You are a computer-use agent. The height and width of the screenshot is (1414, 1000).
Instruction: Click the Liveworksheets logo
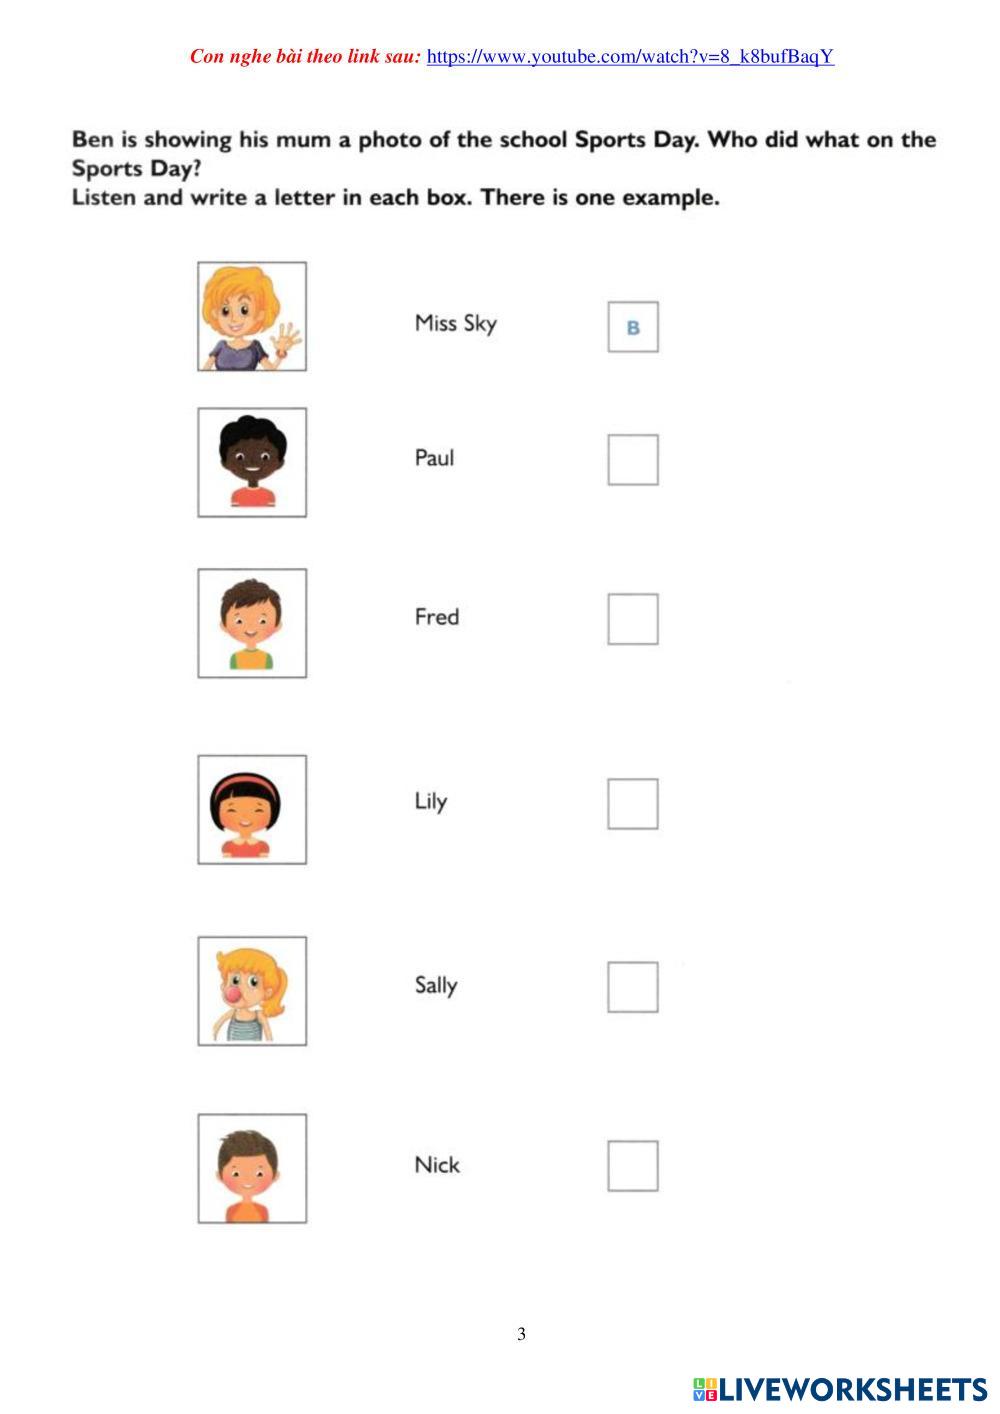click(x=840, y=1389)
